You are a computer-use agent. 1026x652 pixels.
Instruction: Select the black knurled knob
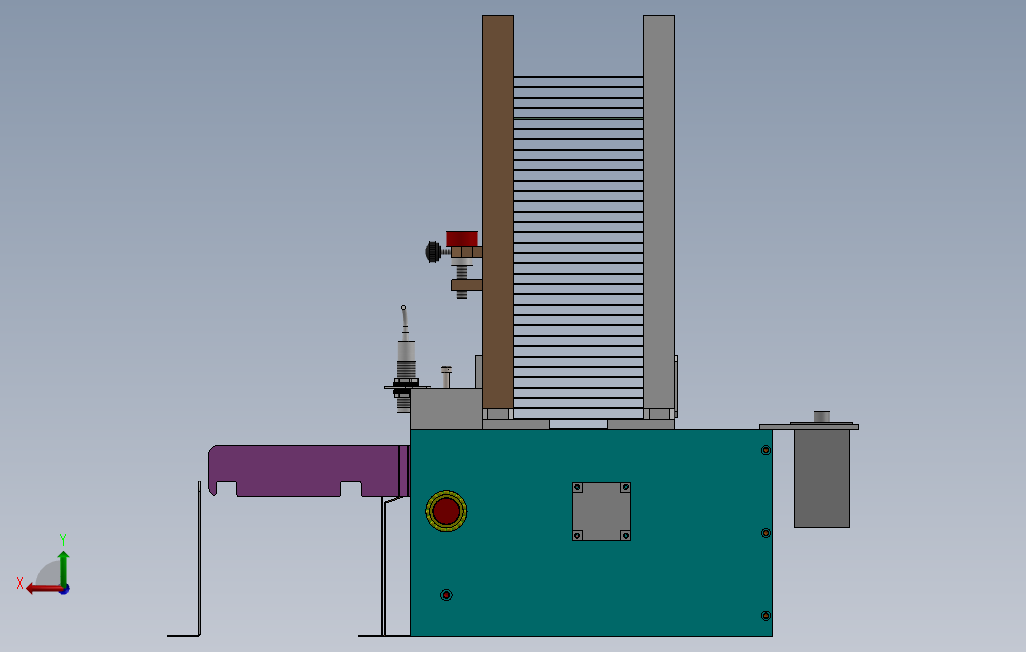pos(433,252)
